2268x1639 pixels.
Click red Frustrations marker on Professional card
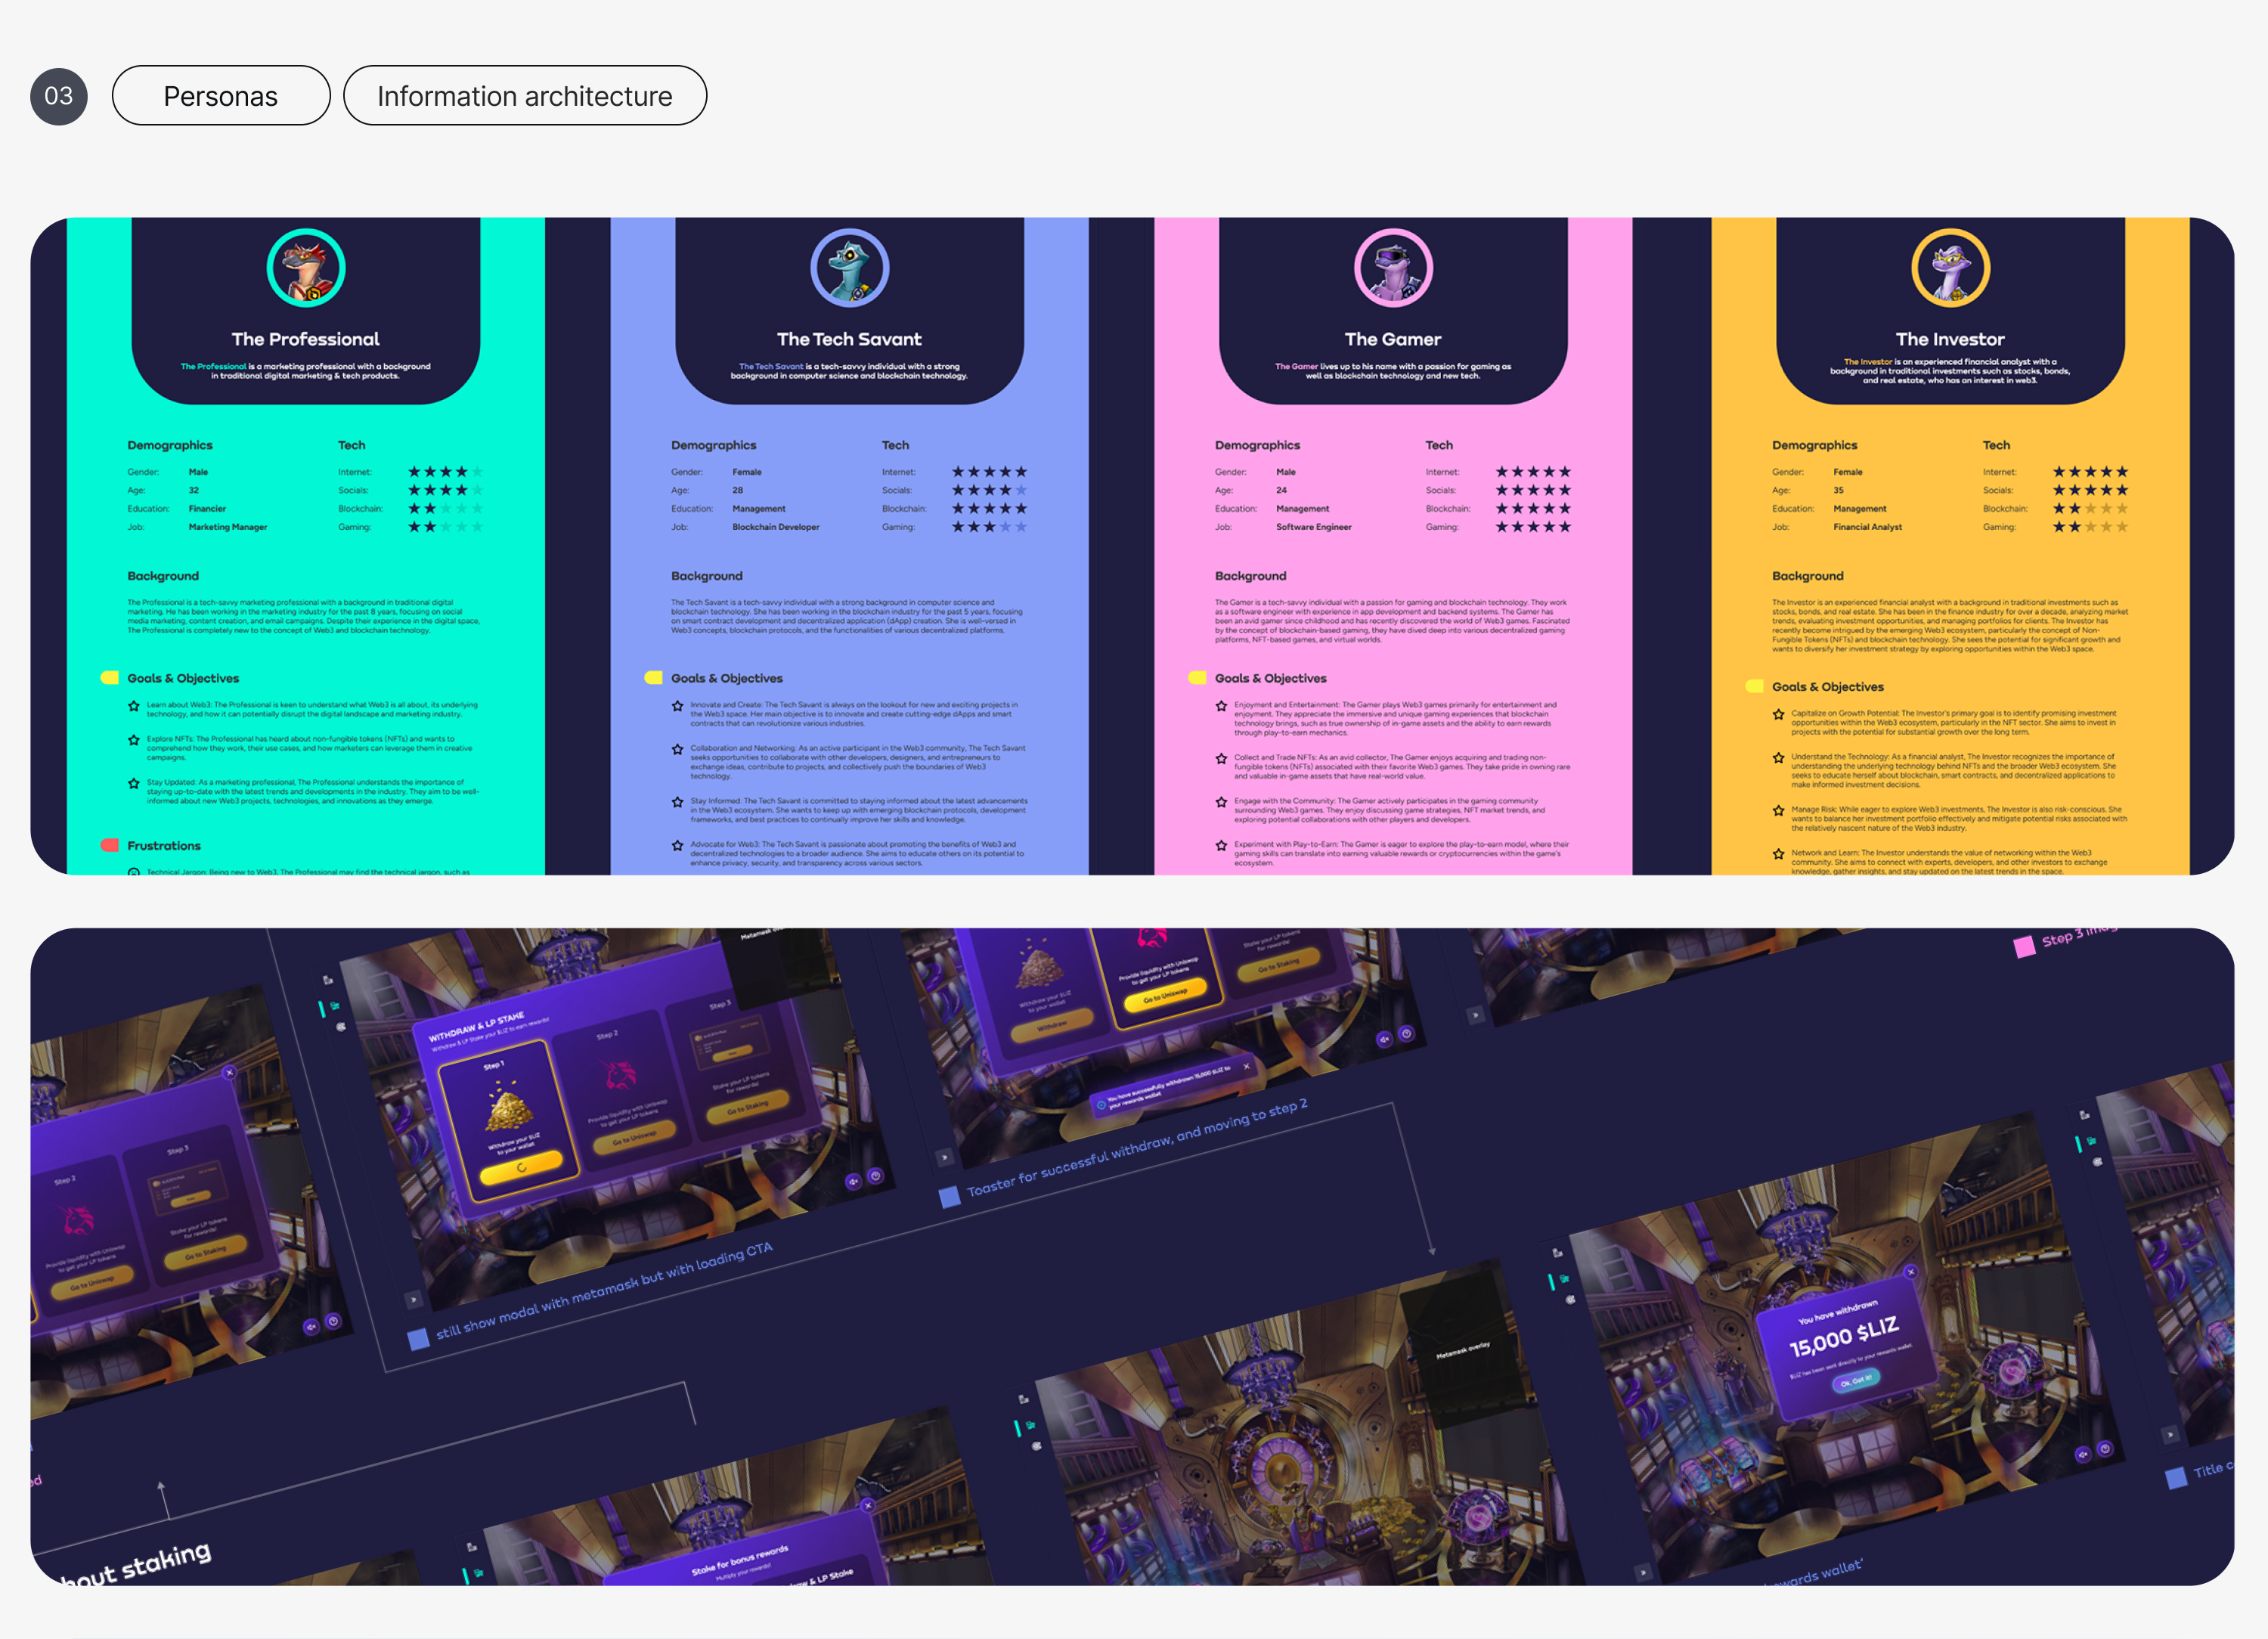110,846
